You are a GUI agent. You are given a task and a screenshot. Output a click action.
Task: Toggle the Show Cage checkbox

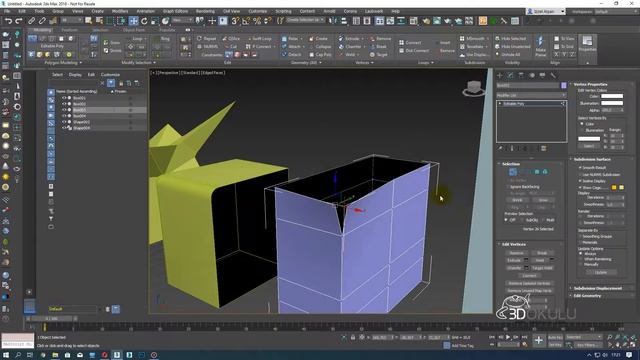pos(580,187)
